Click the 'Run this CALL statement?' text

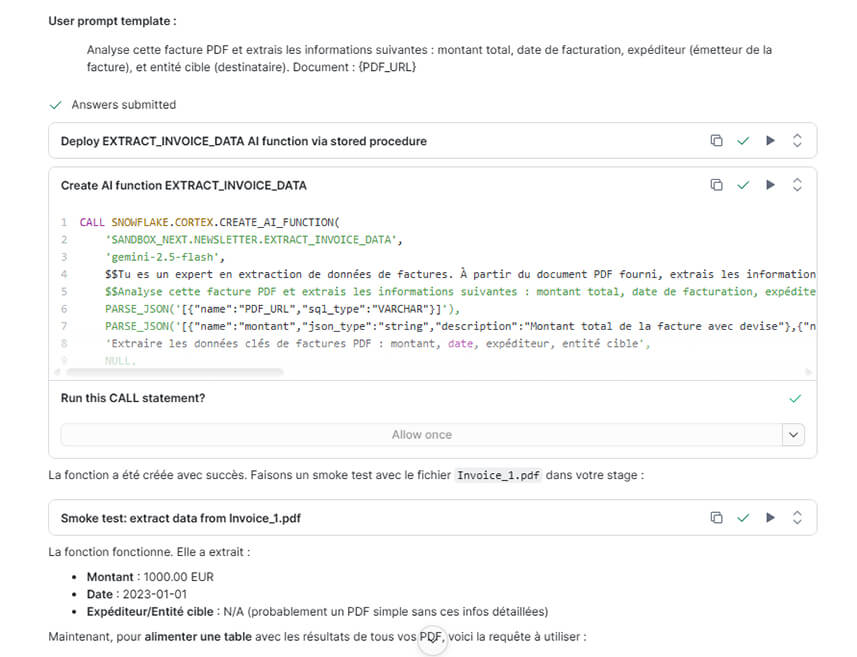[x=133, y=398]
